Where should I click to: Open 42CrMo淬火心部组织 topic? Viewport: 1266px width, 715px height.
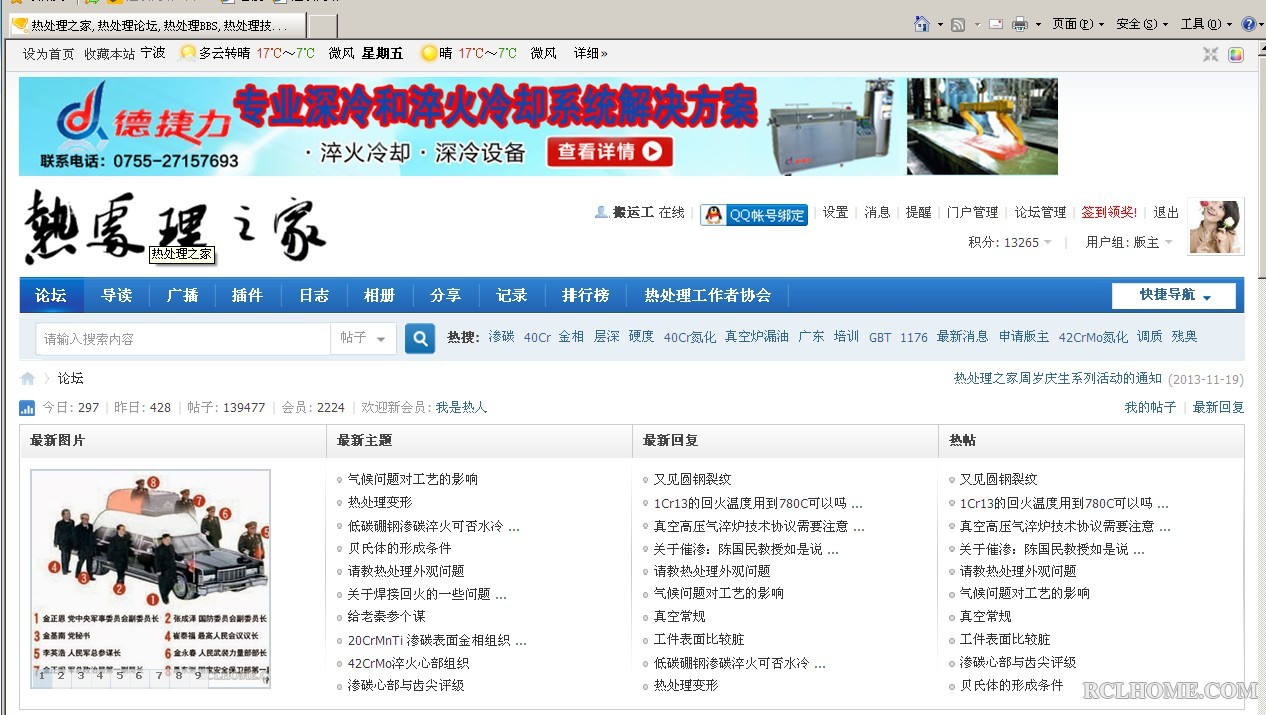(x=408, y=663)
